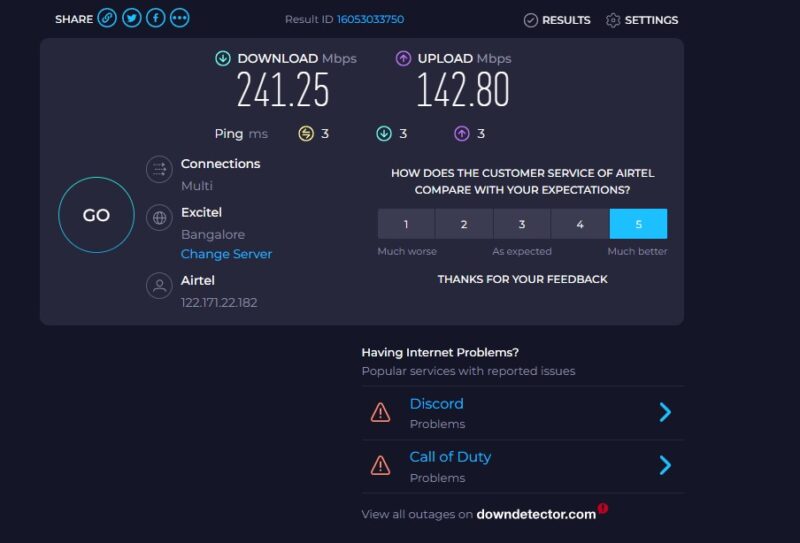Click the Change Server link
800x543 pixels.
point(226,254)
